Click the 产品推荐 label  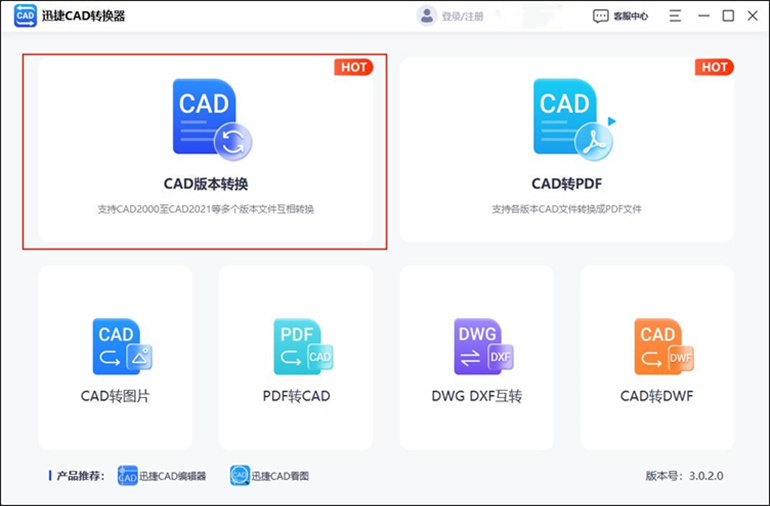coord(81,476)
